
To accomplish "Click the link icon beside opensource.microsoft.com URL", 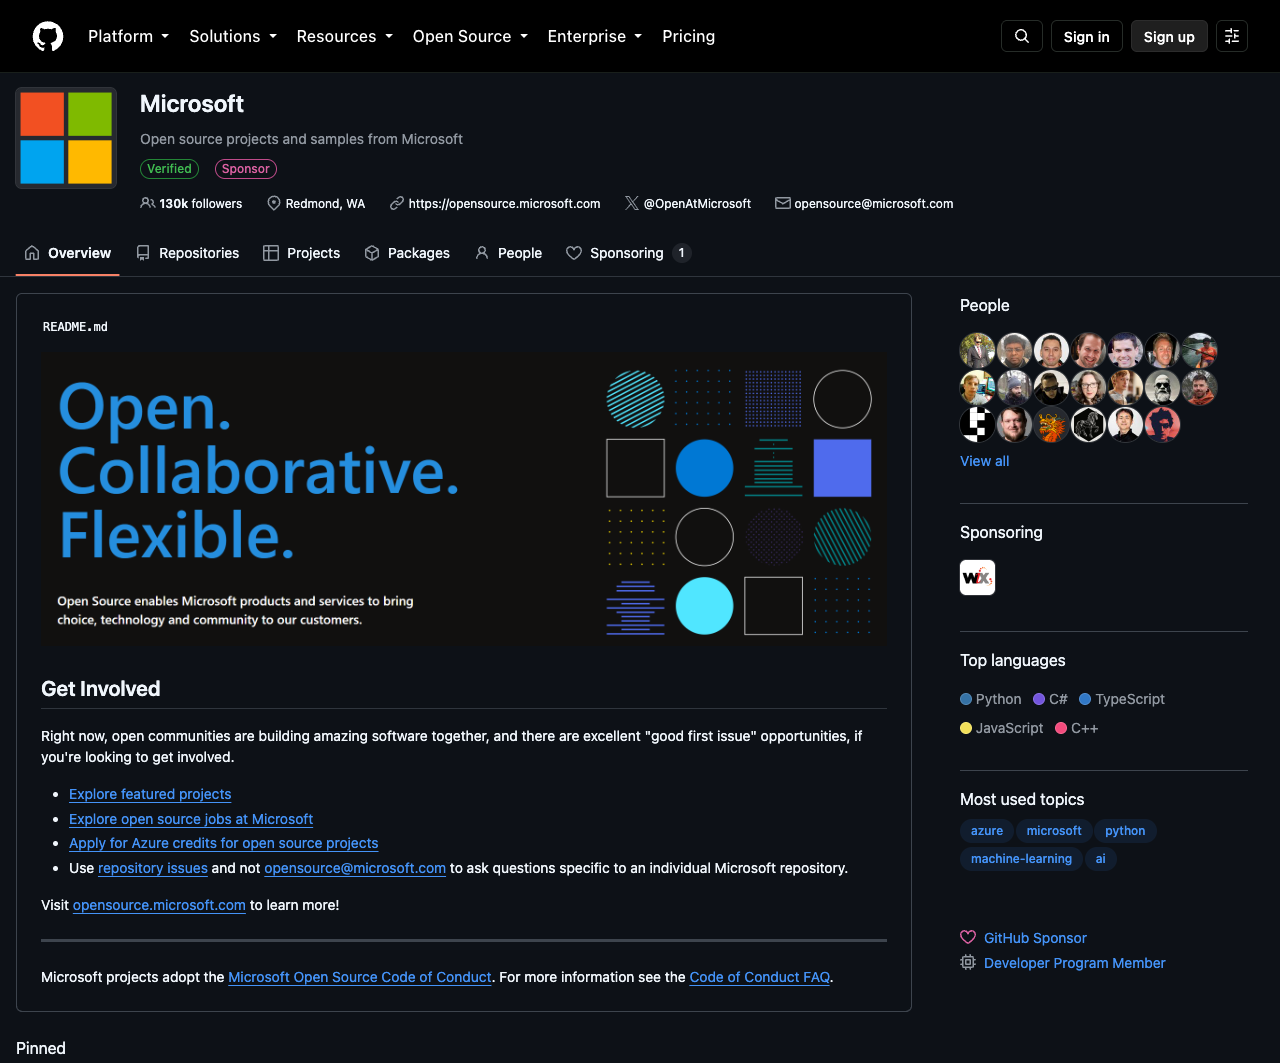I will (397, 203).
